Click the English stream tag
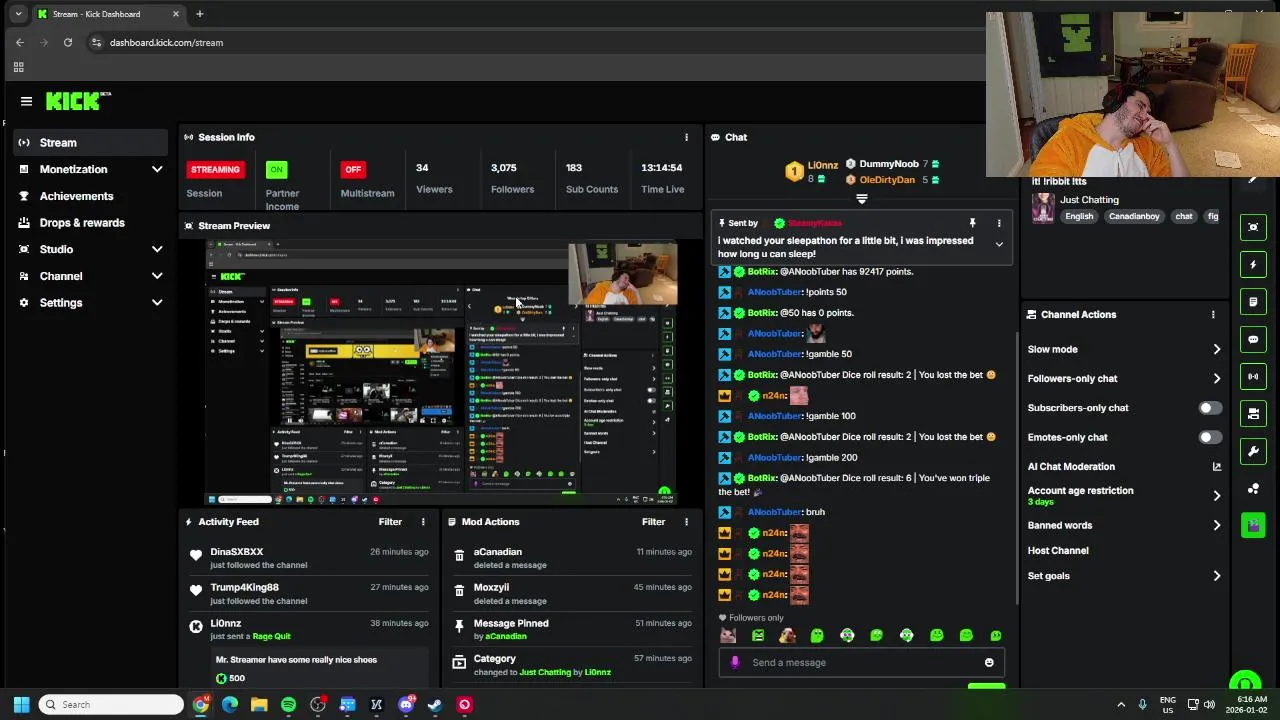The width and height of the screenshot is (1280, 720). click(1079, 216)
